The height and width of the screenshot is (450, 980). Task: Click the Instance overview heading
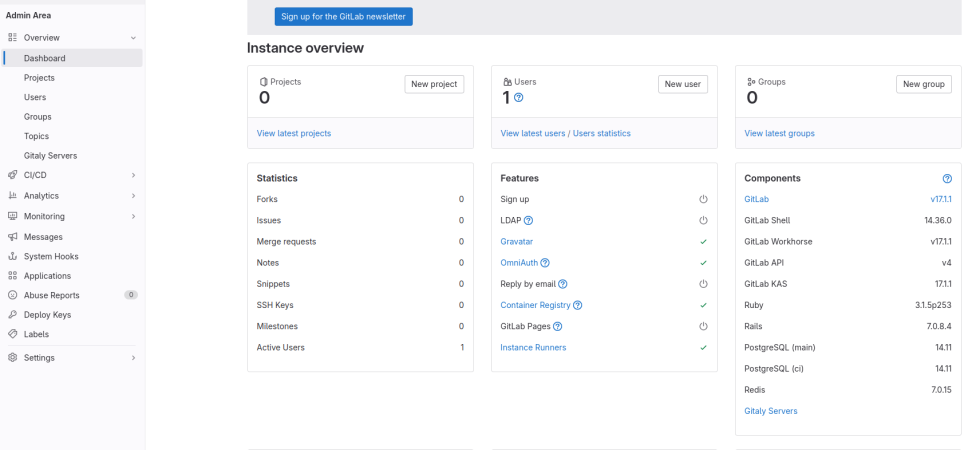click(305, 48)
